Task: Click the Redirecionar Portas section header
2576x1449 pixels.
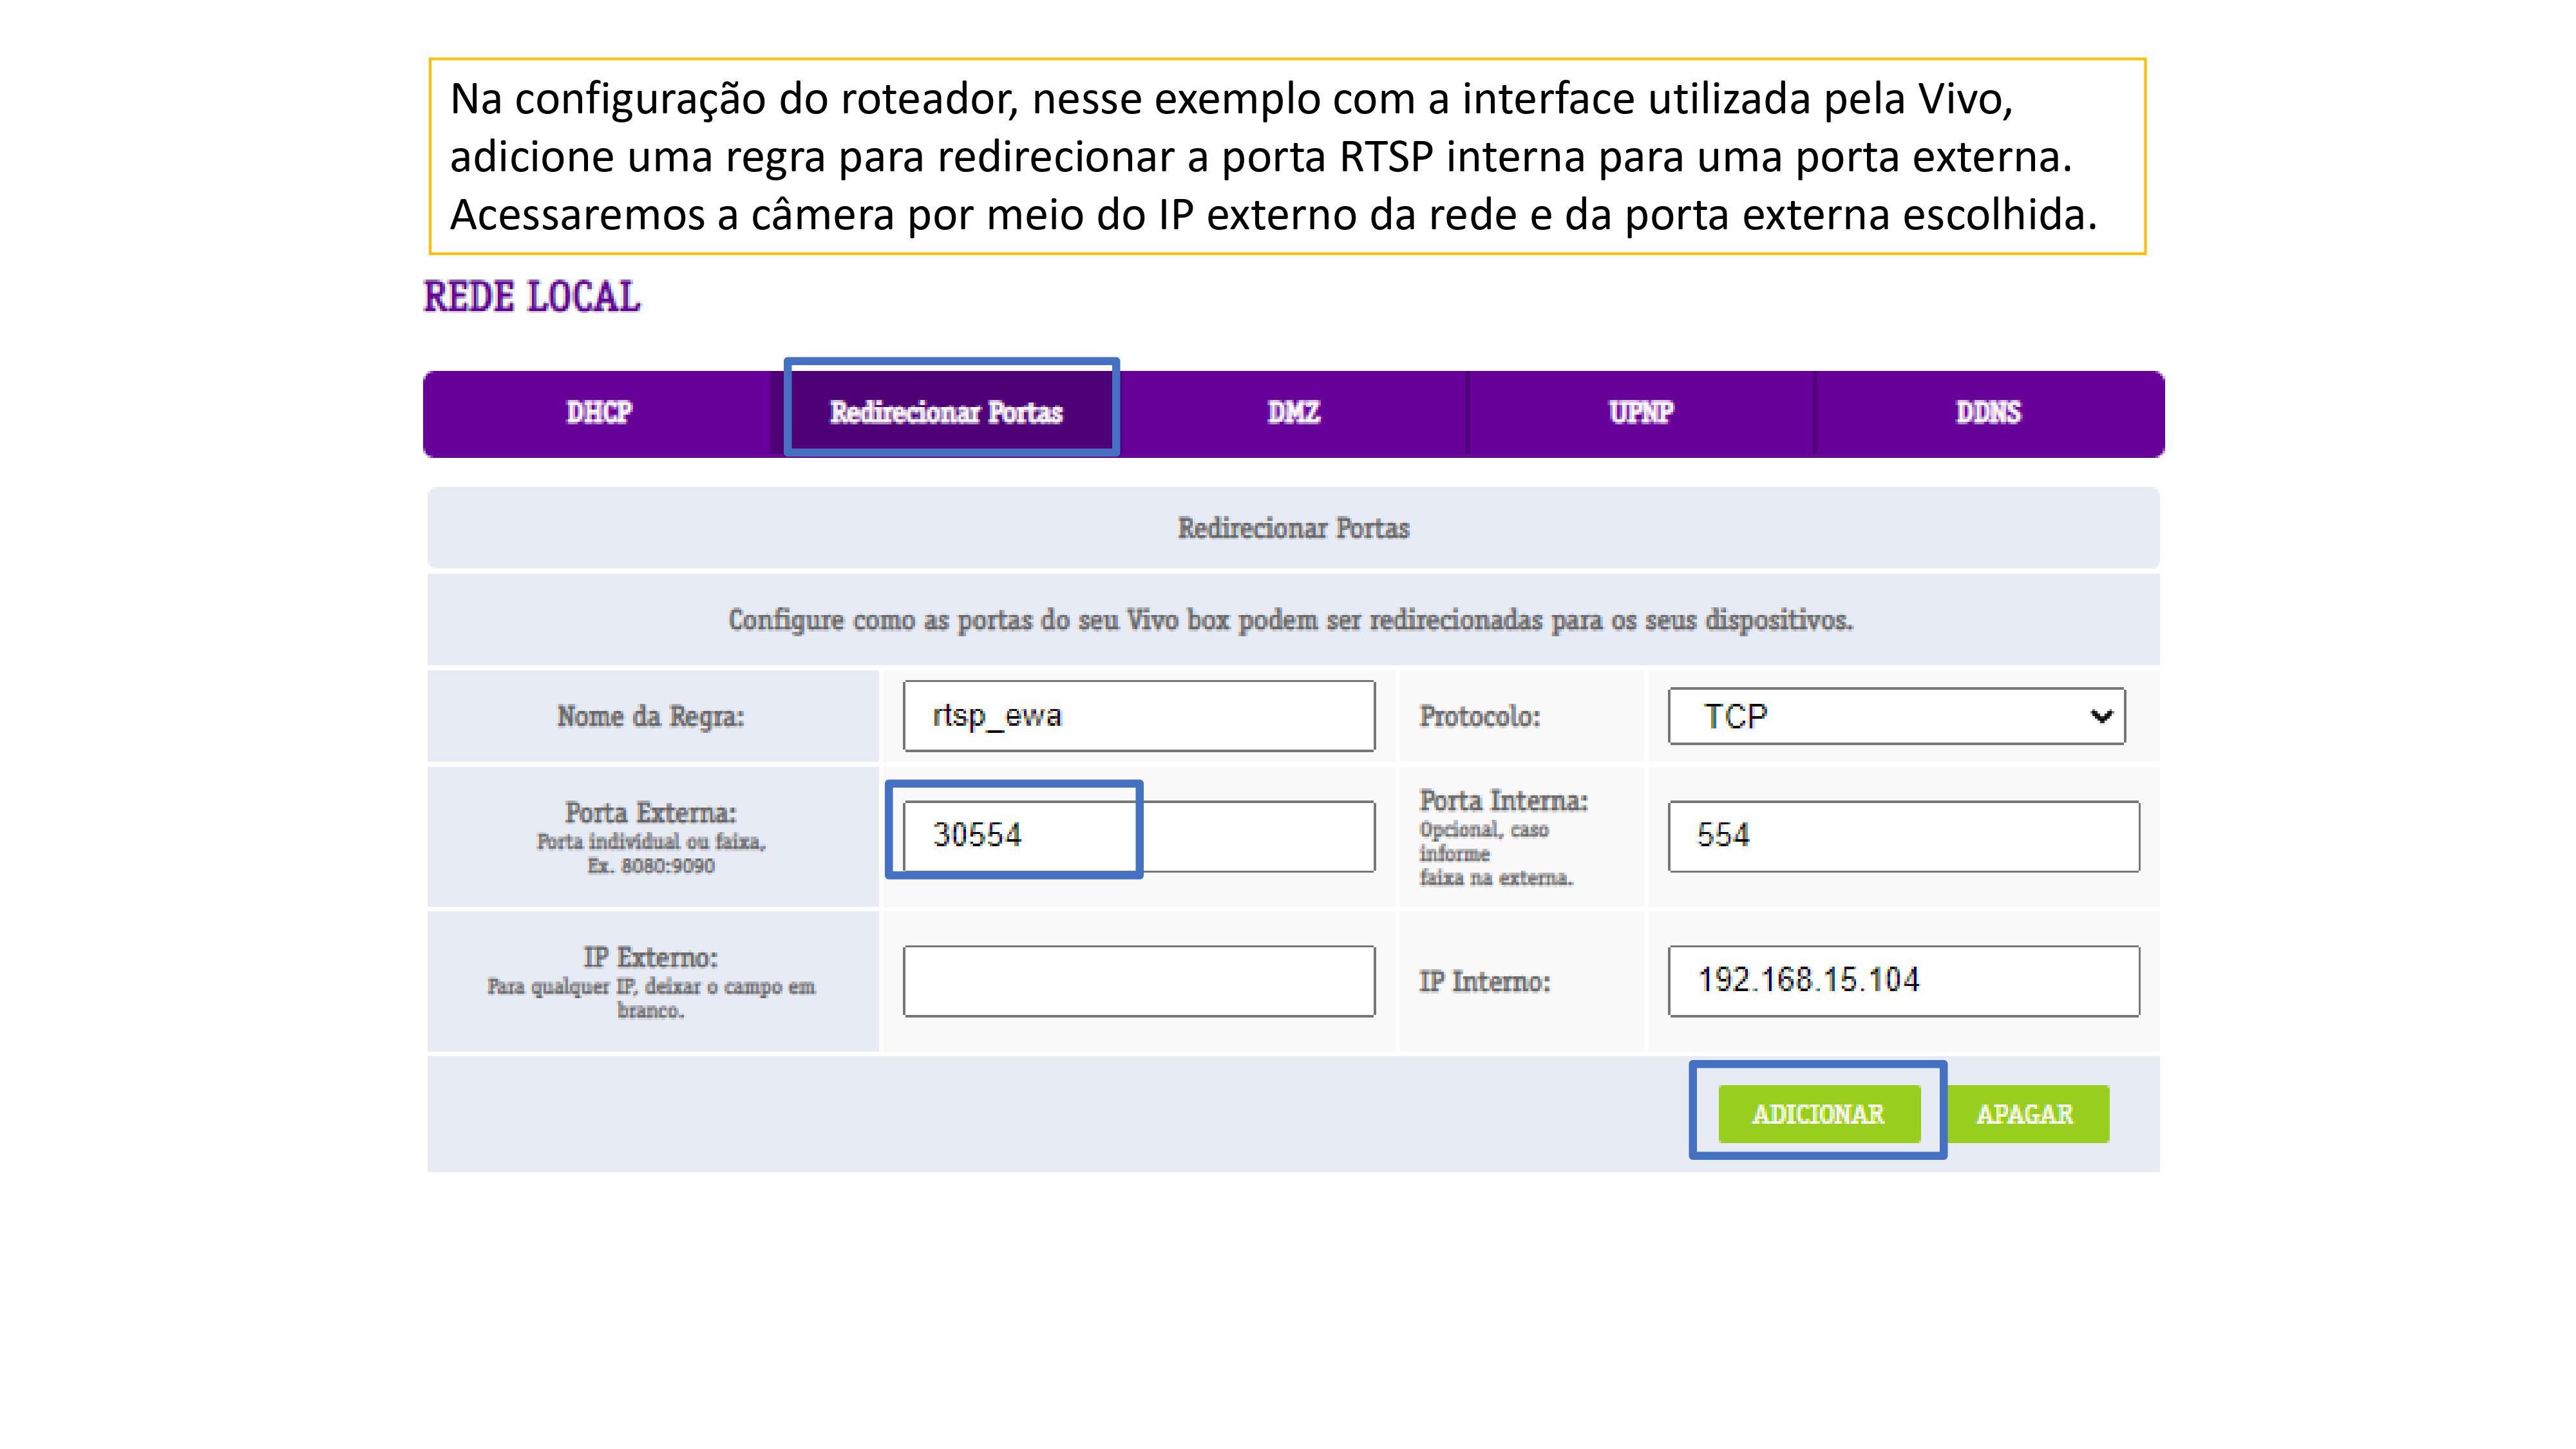Action: pyautogui.click(x=1293, y=528)
